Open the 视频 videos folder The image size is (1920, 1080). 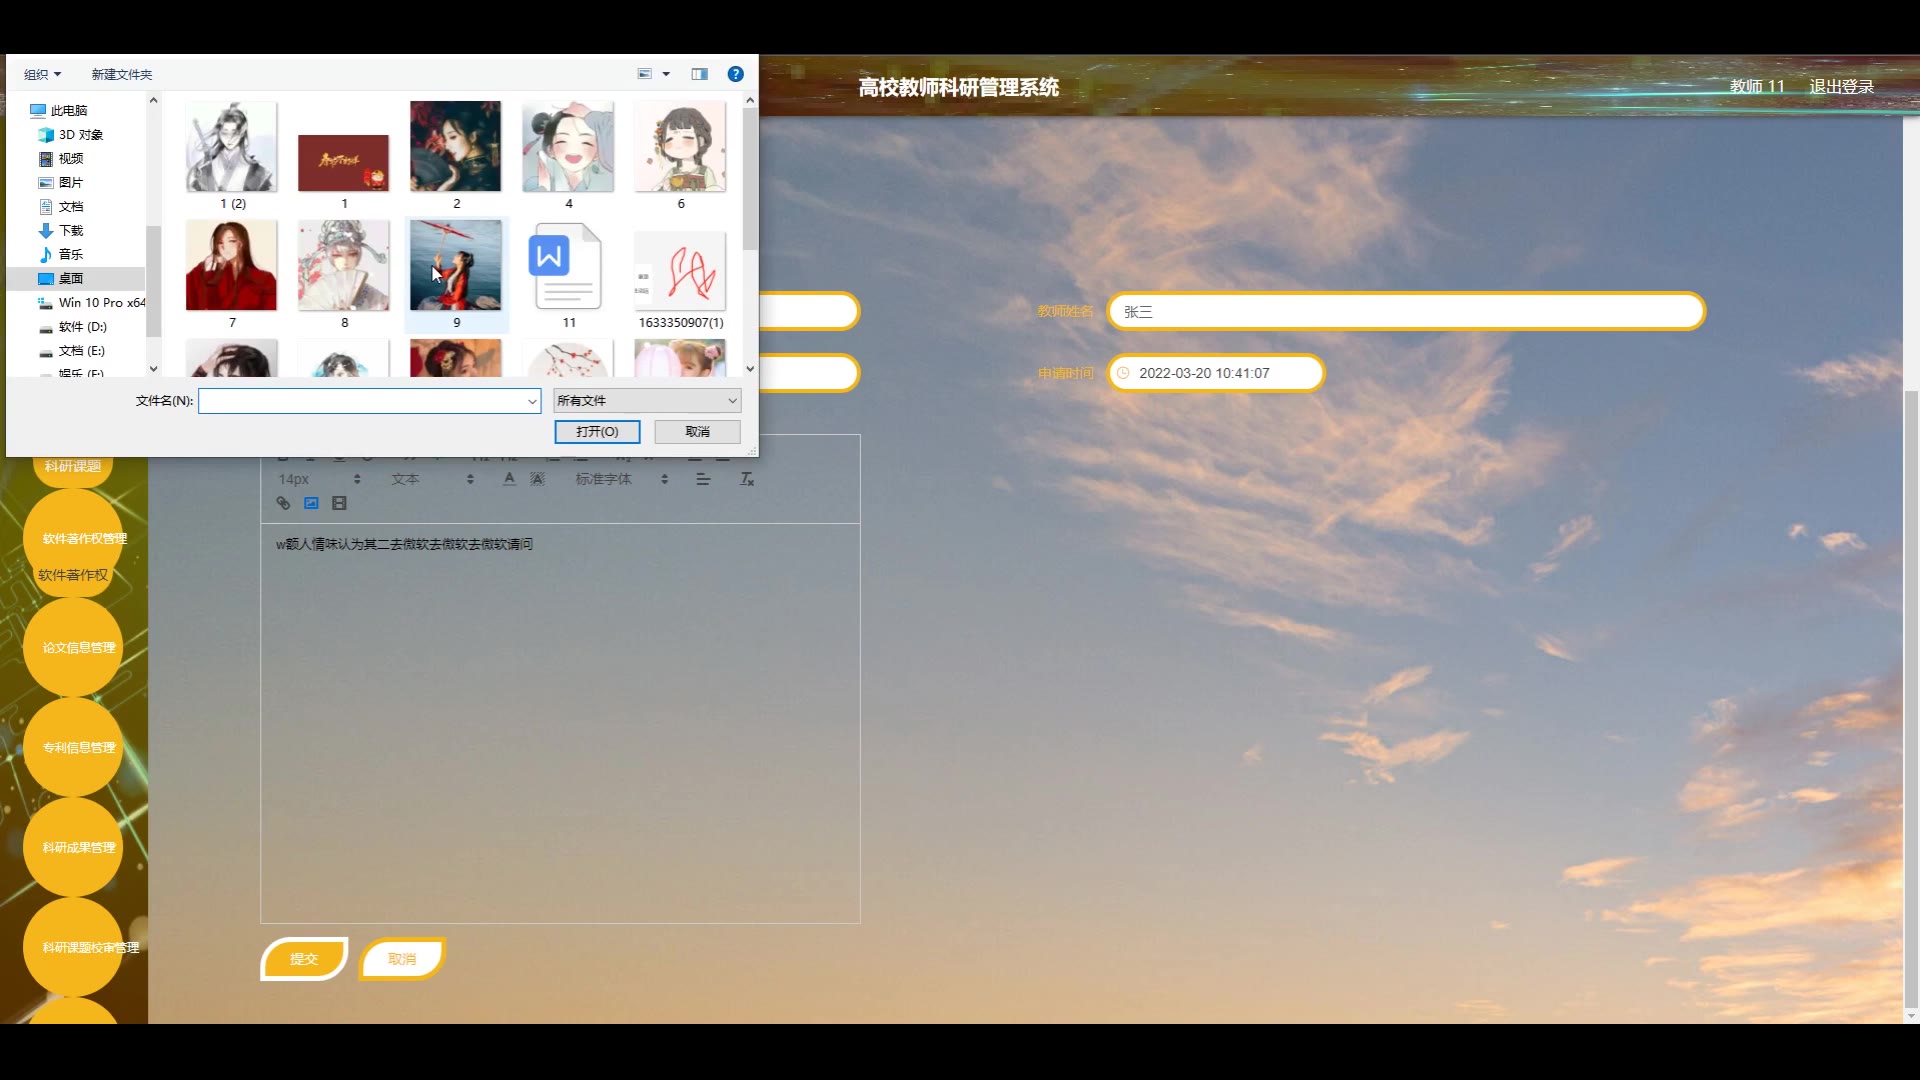point(61,158)
